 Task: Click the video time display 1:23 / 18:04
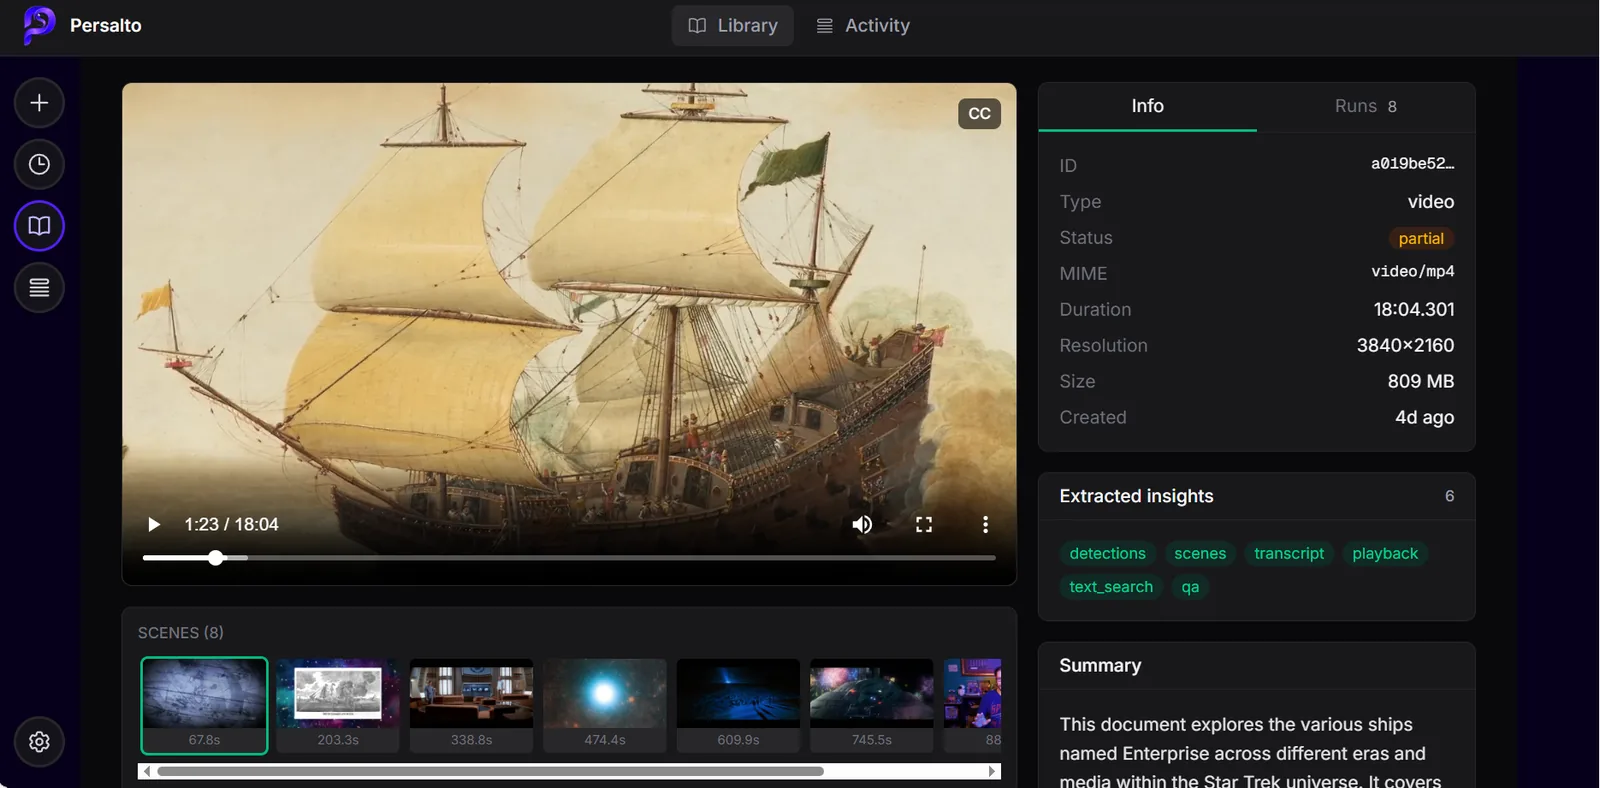click(231, 524)
